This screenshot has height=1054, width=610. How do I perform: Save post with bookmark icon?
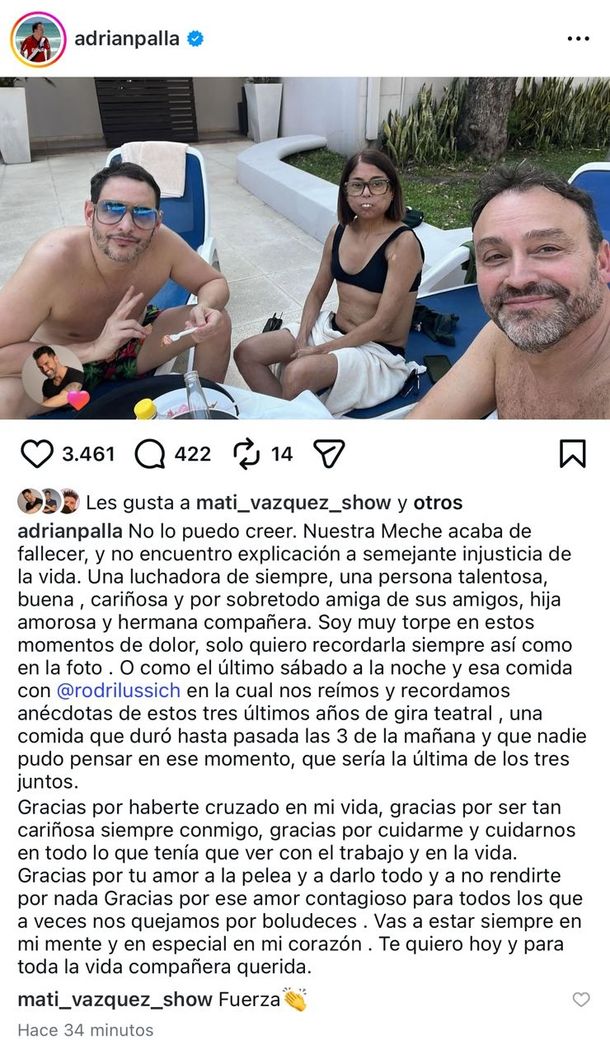tap(572, 454)
